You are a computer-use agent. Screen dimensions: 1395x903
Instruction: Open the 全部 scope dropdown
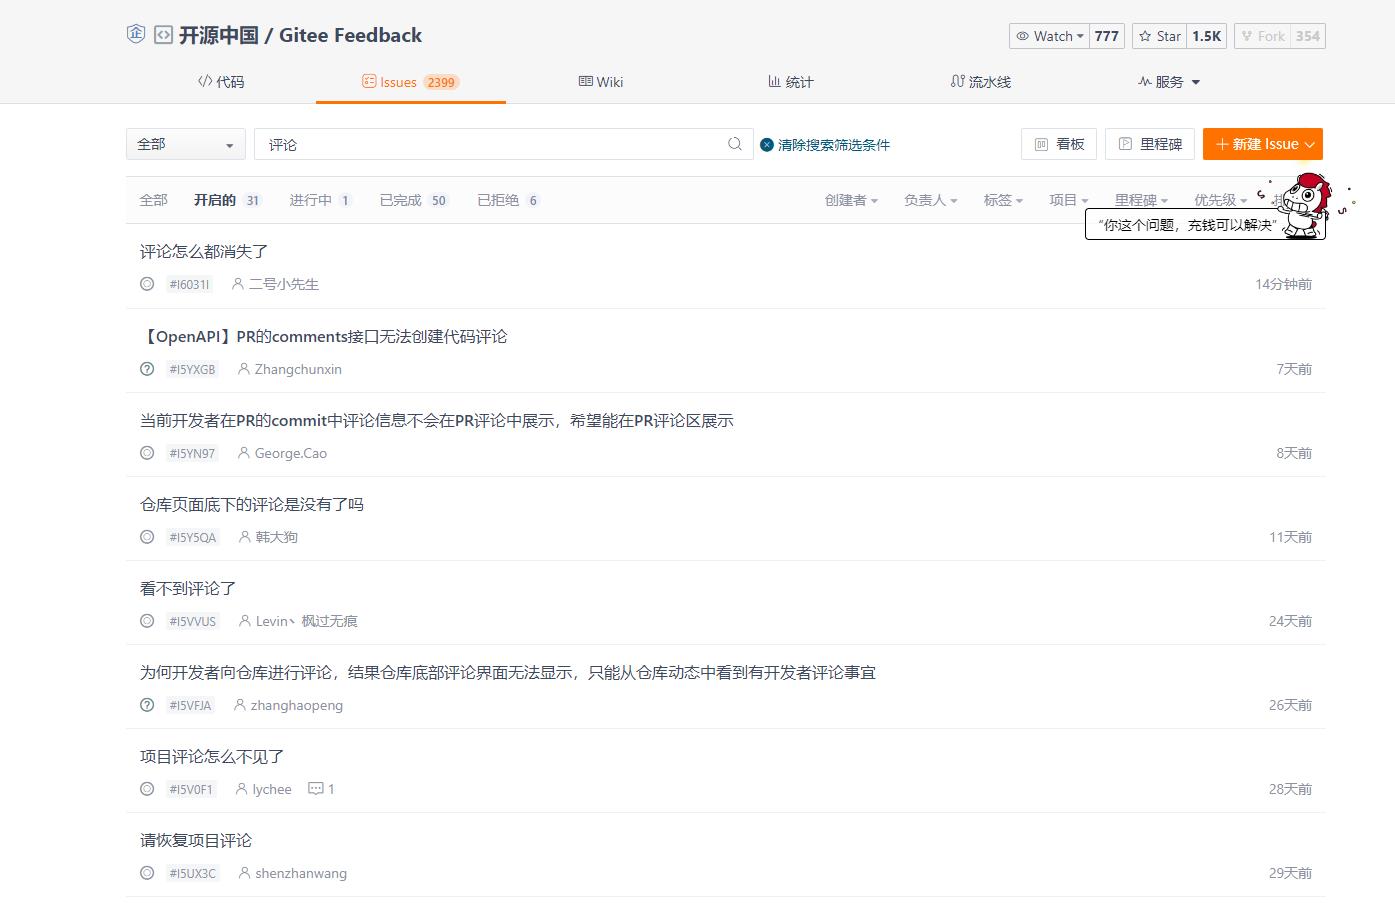186,144
